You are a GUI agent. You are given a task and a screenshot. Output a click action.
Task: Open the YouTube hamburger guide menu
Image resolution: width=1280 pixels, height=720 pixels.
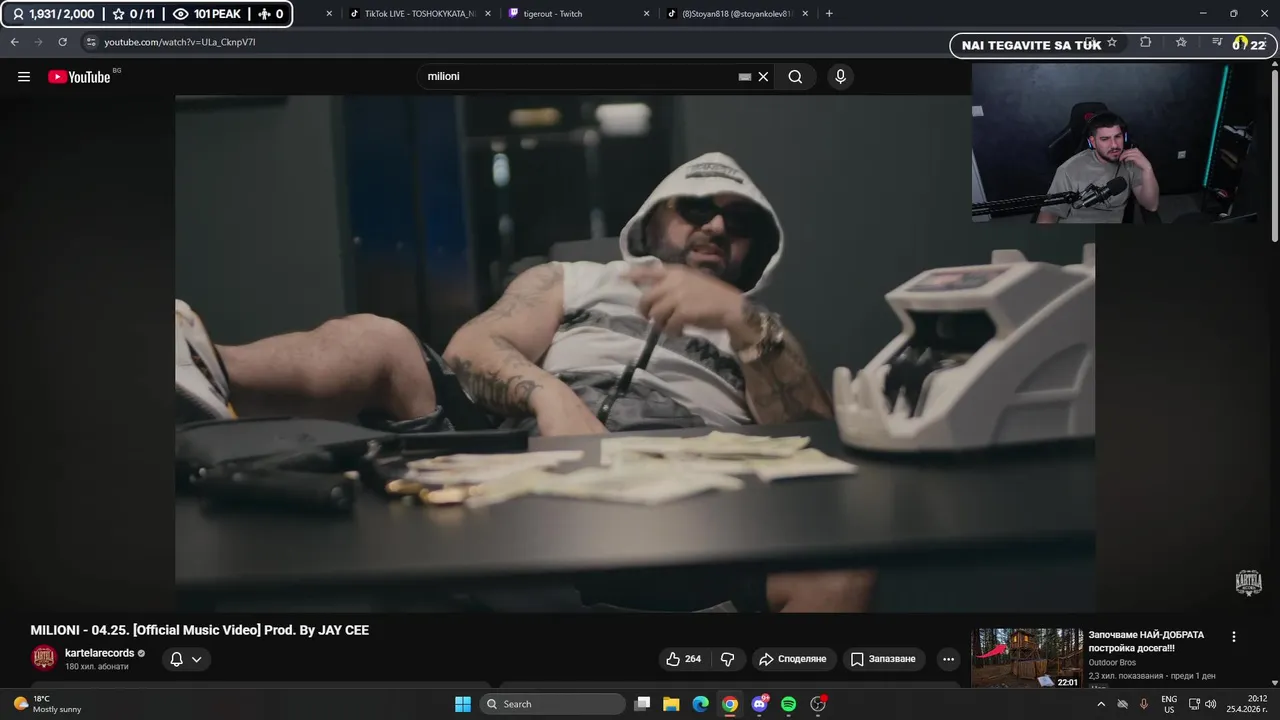click(x=24, y=77)
